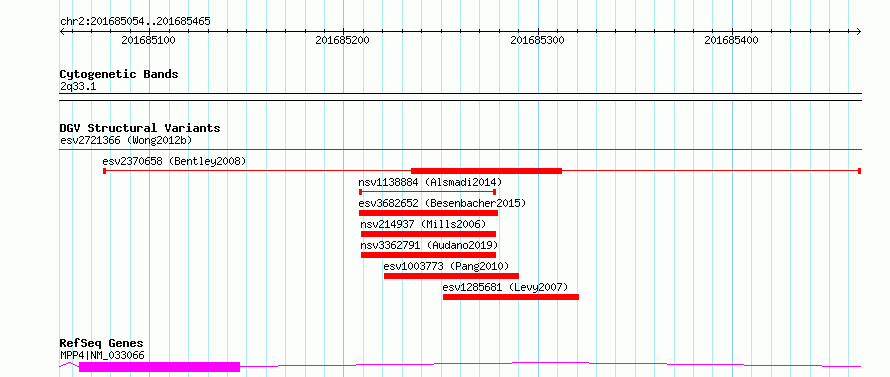The height and width of the screenshot is (377, 890).
Task: Select the esv2721366 thin red variant line
Action: click(x=460, y=150)
